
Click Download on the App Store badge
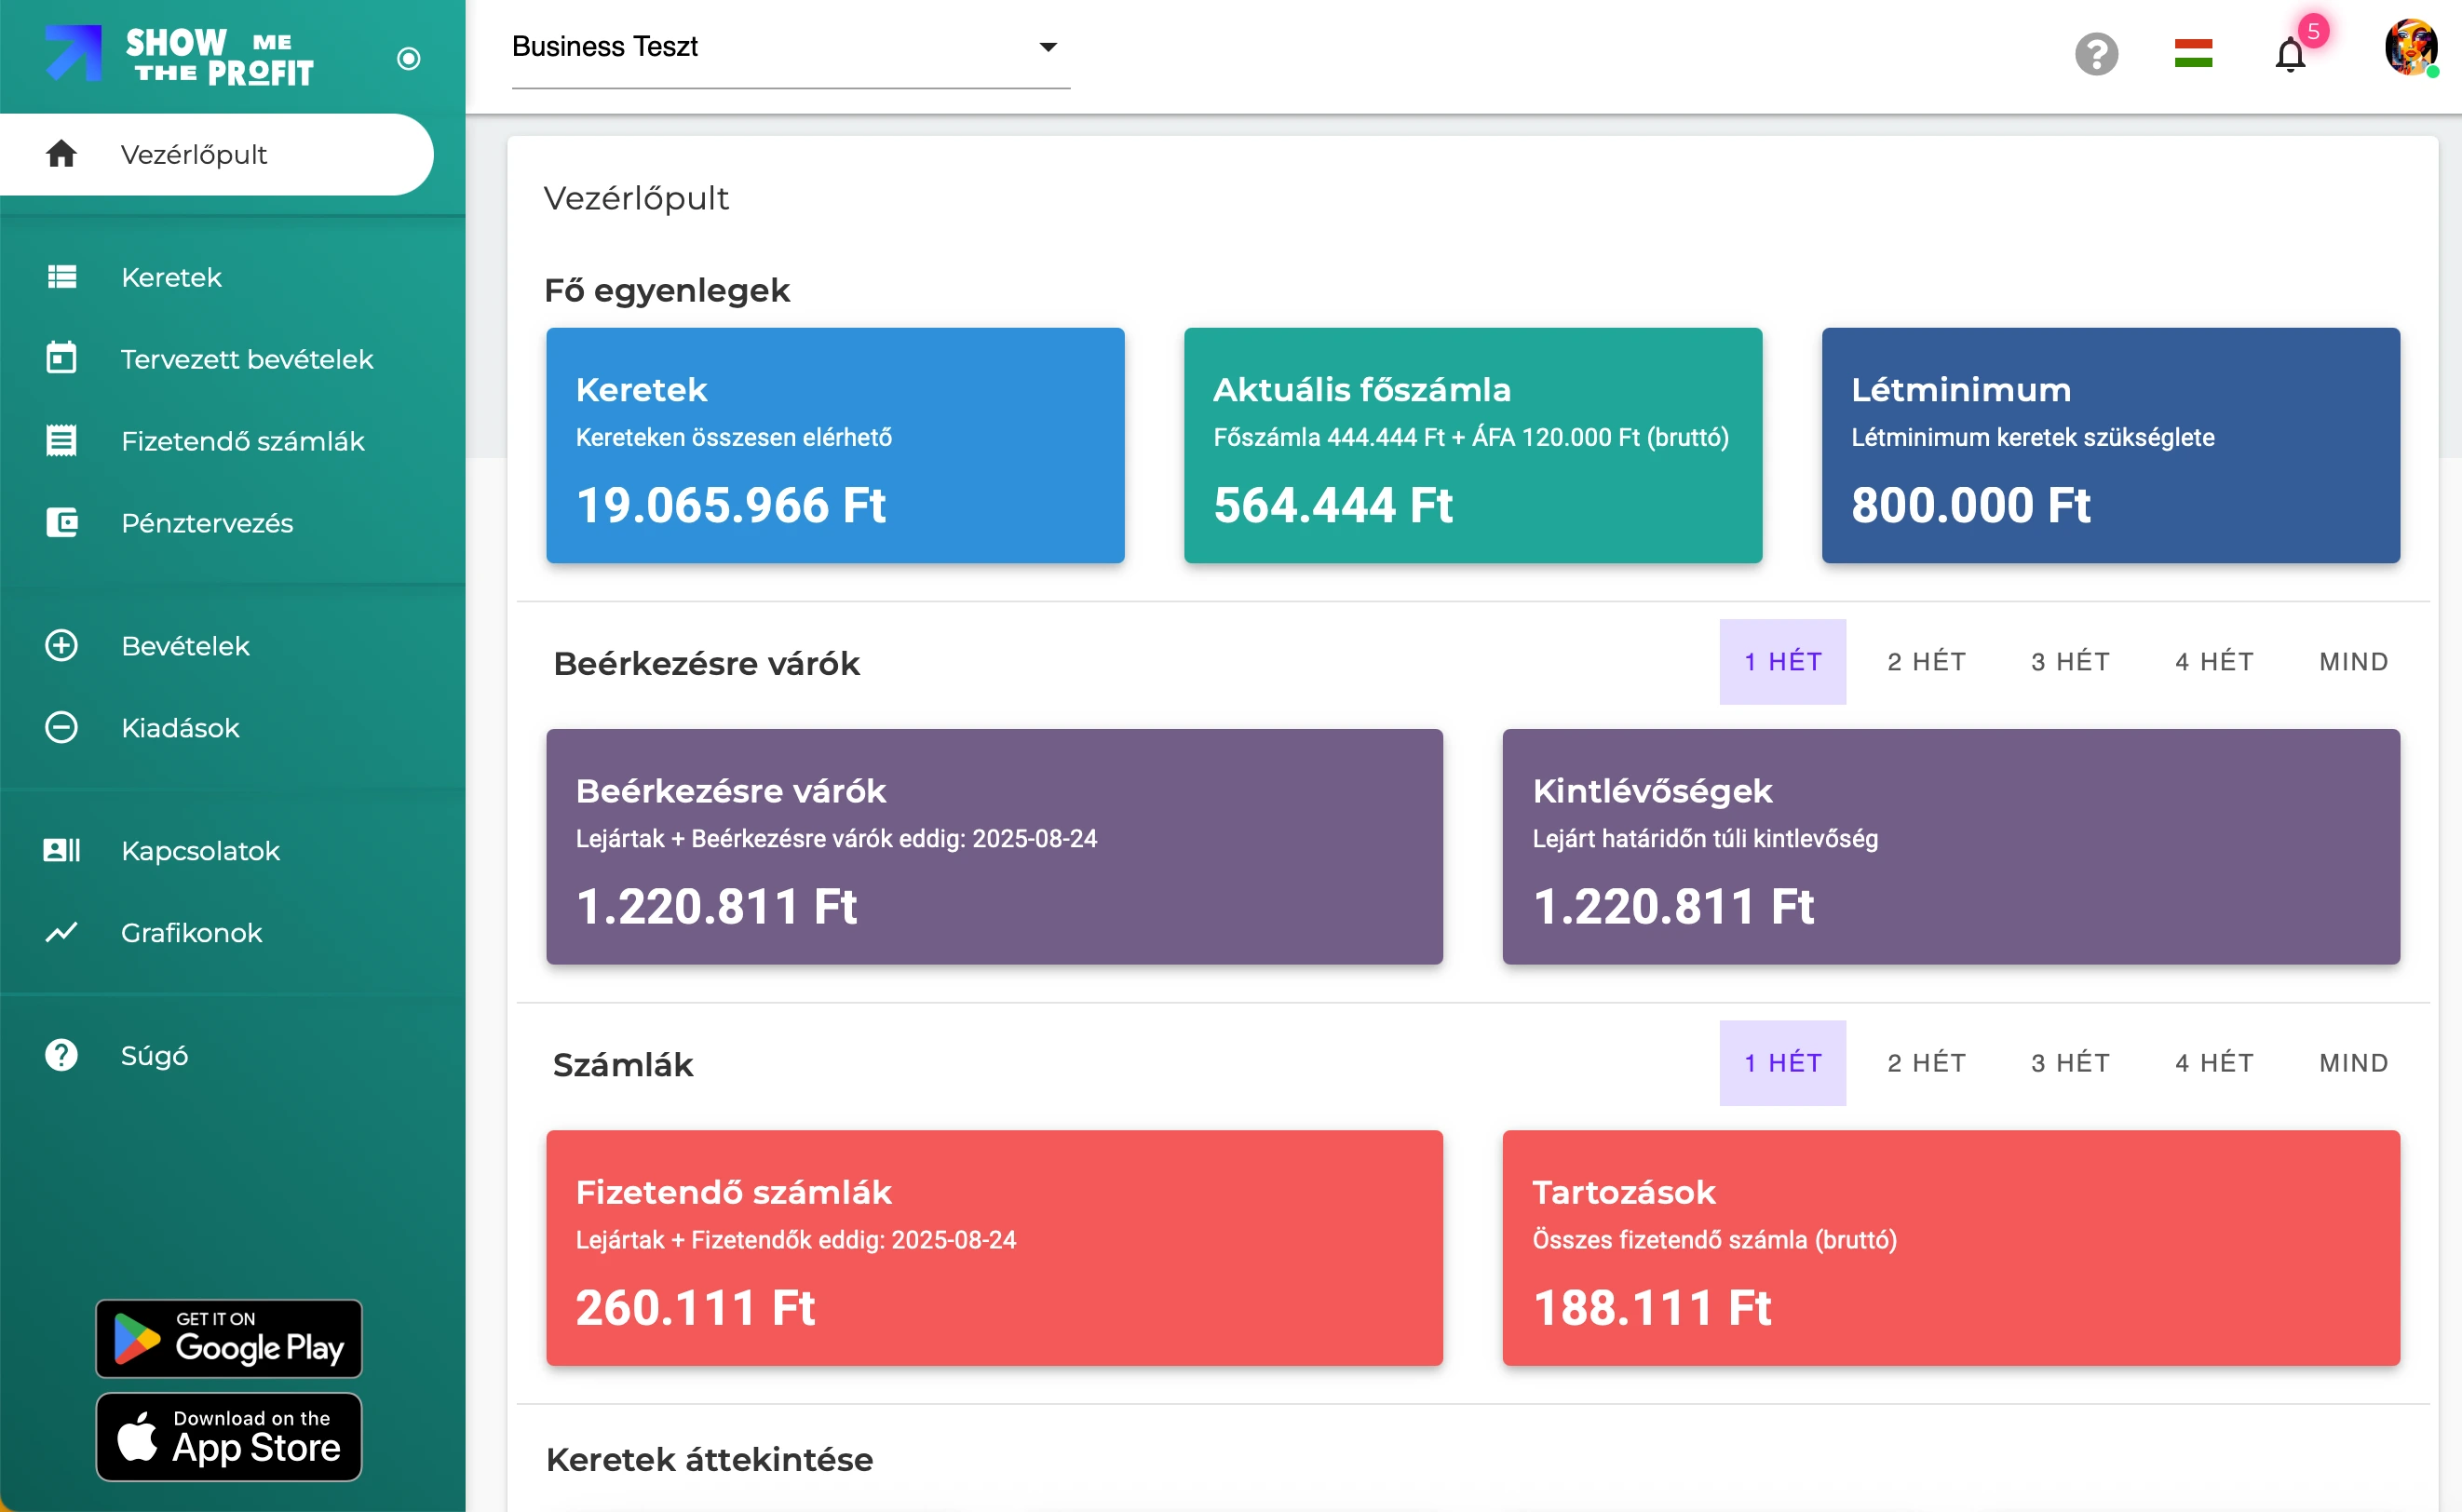(229, 1436)
